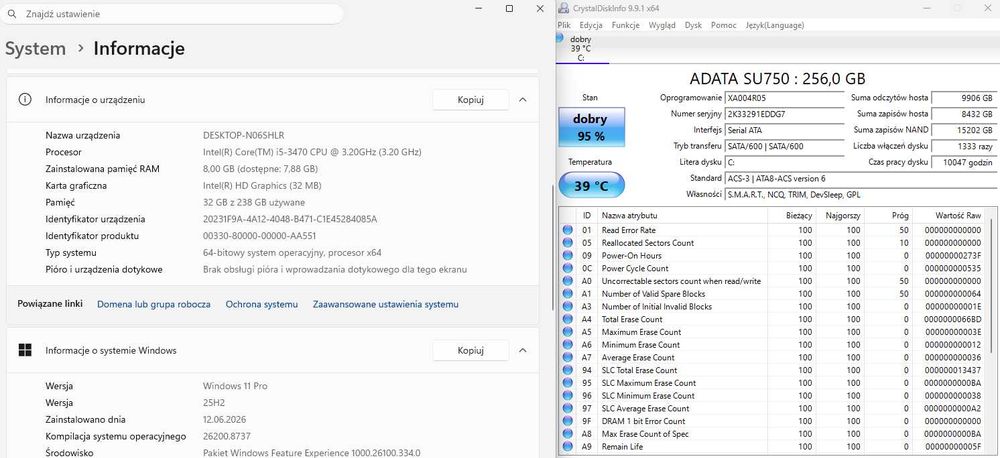Collapse the Informacje o urządzeniu section chevron
The image size is (1000, 458).
[522, 100]
